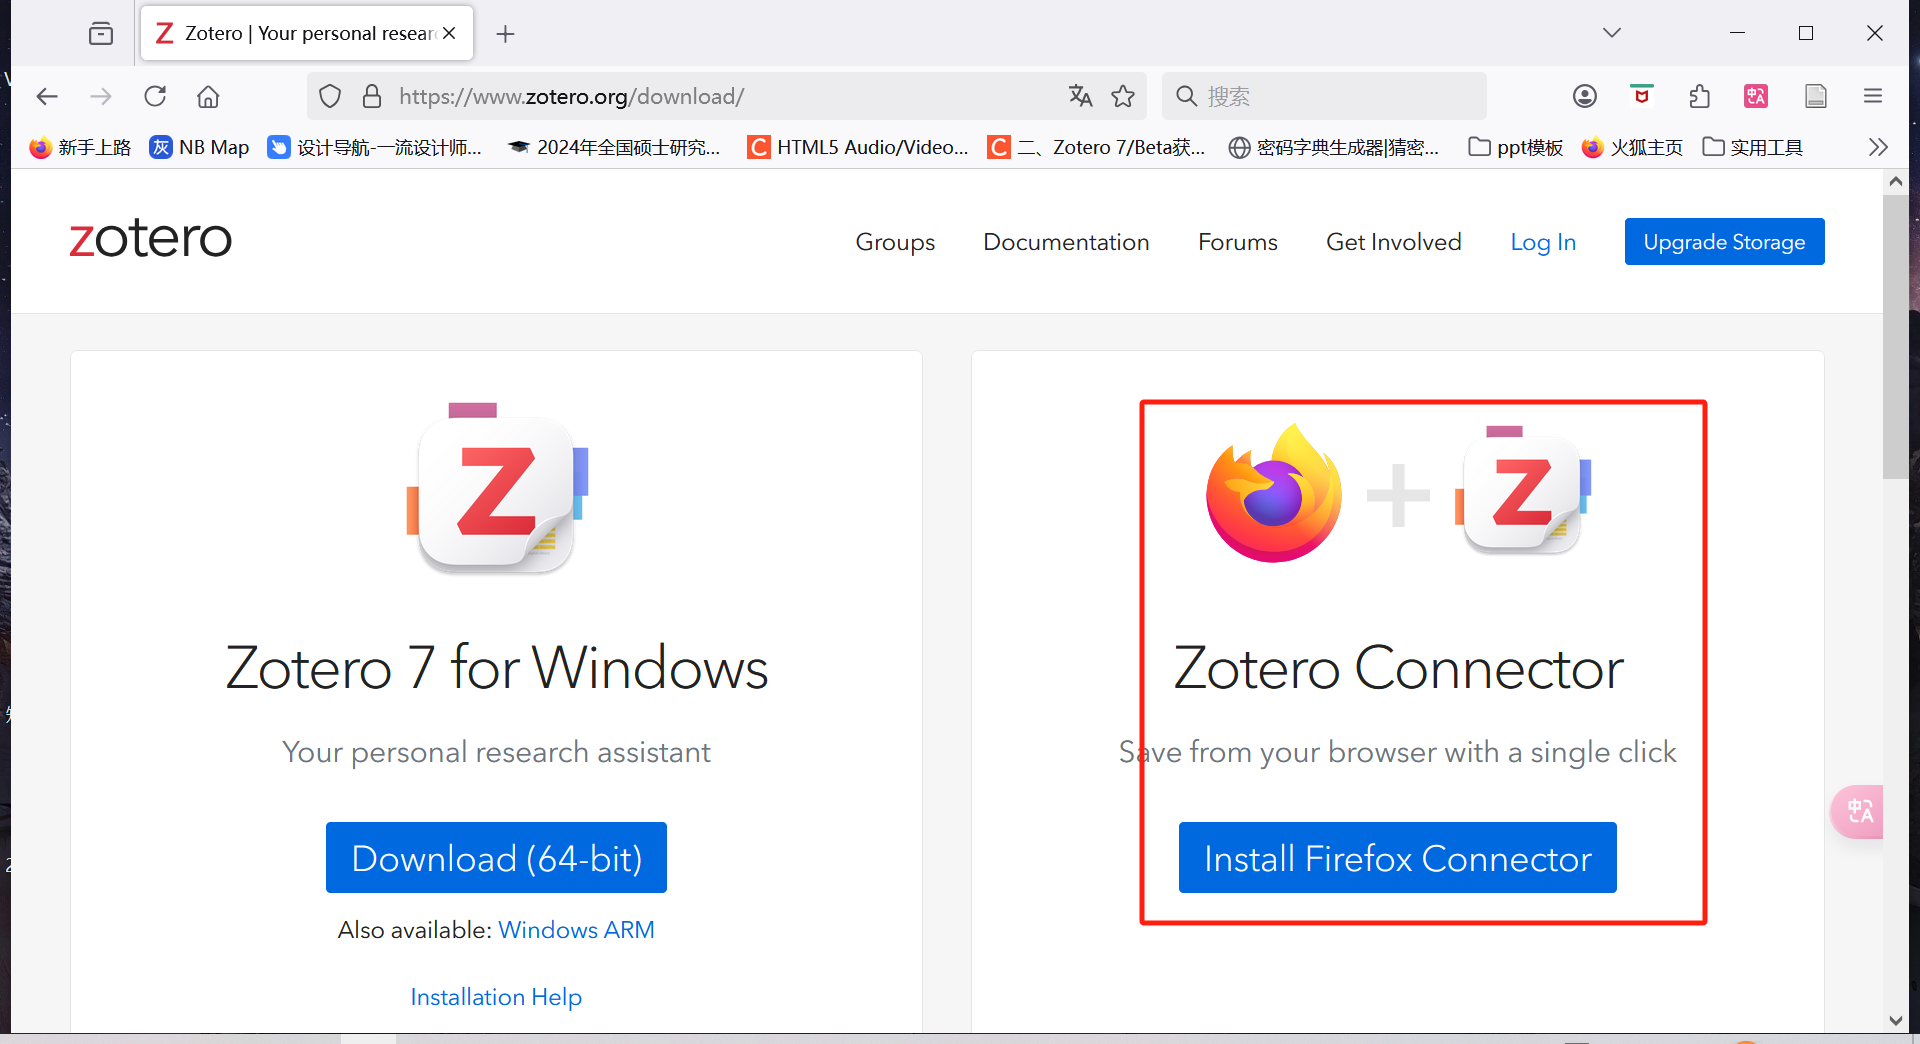Expand the list all tabs dropdown arrow
The width and height of the screenshot is (1920, 1044).
click(1612, 33)
